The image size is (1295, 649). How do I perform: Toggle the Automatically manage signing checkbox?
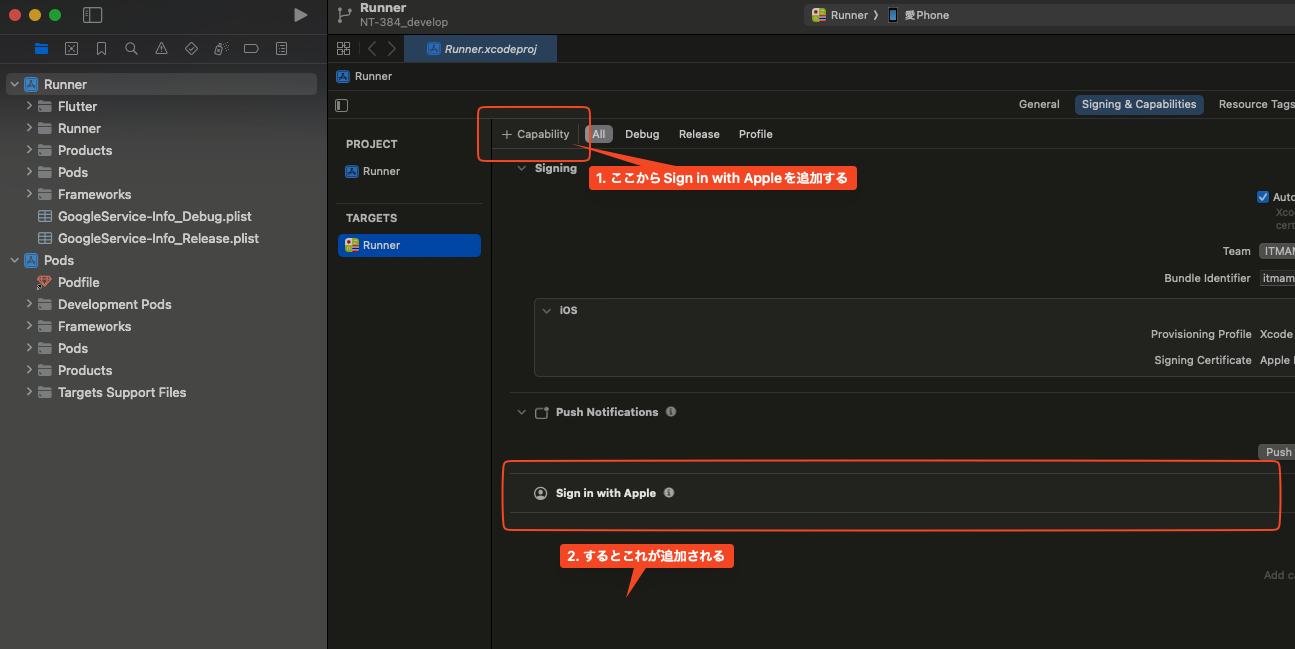pos(1263,197)
